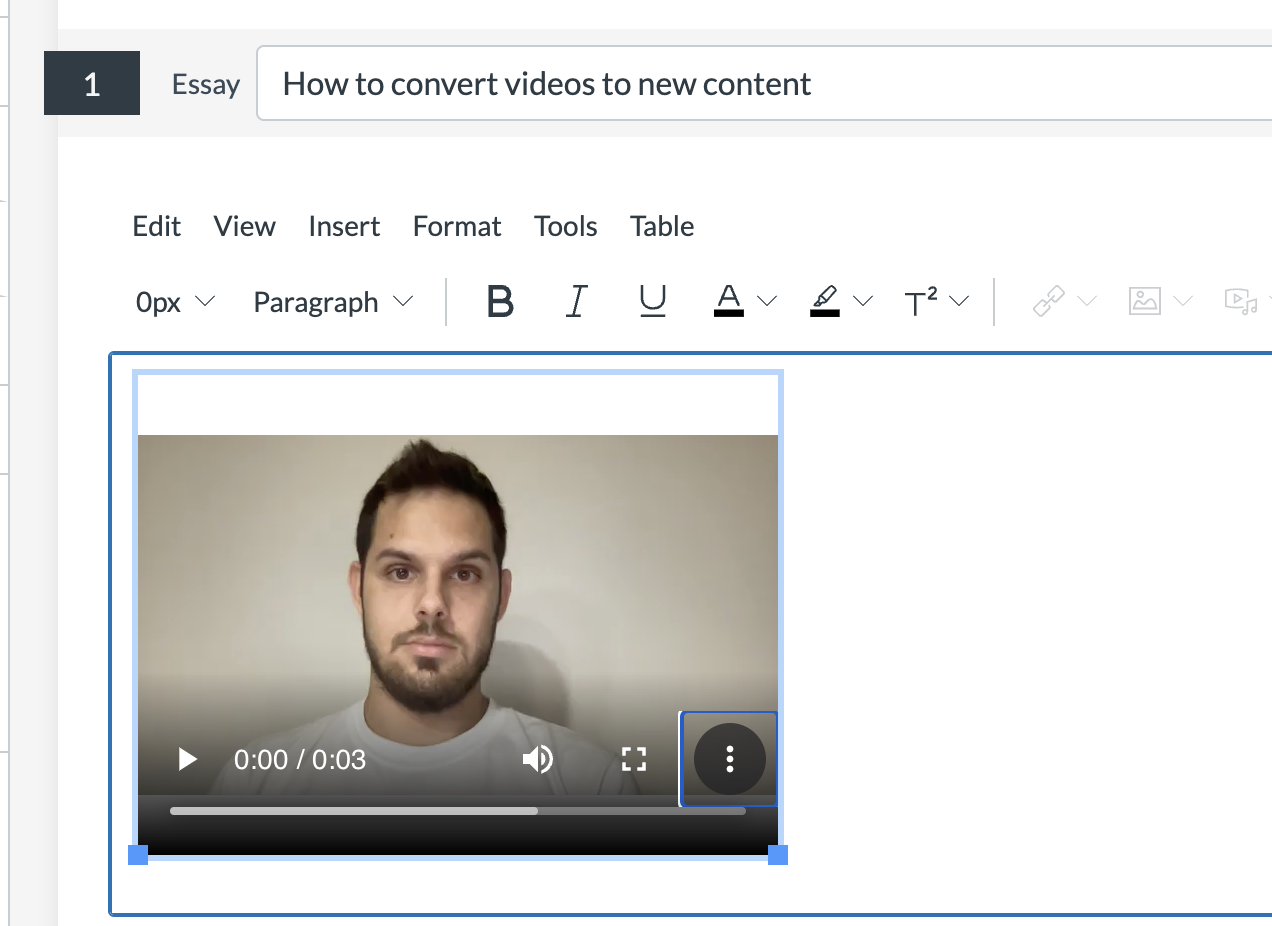Open video three-dot more options

point(730,760)
